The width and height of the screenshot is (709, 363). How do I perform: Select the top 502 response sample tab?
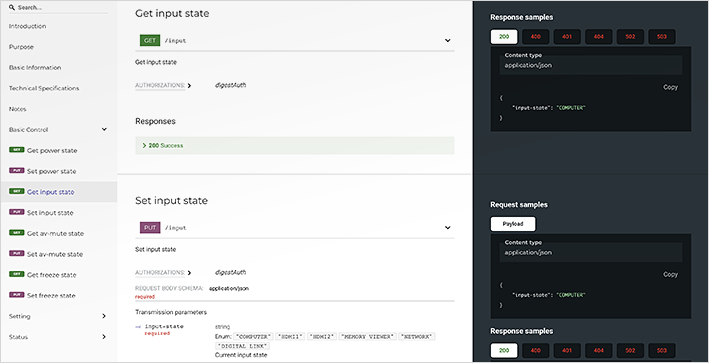pos(630,37)
